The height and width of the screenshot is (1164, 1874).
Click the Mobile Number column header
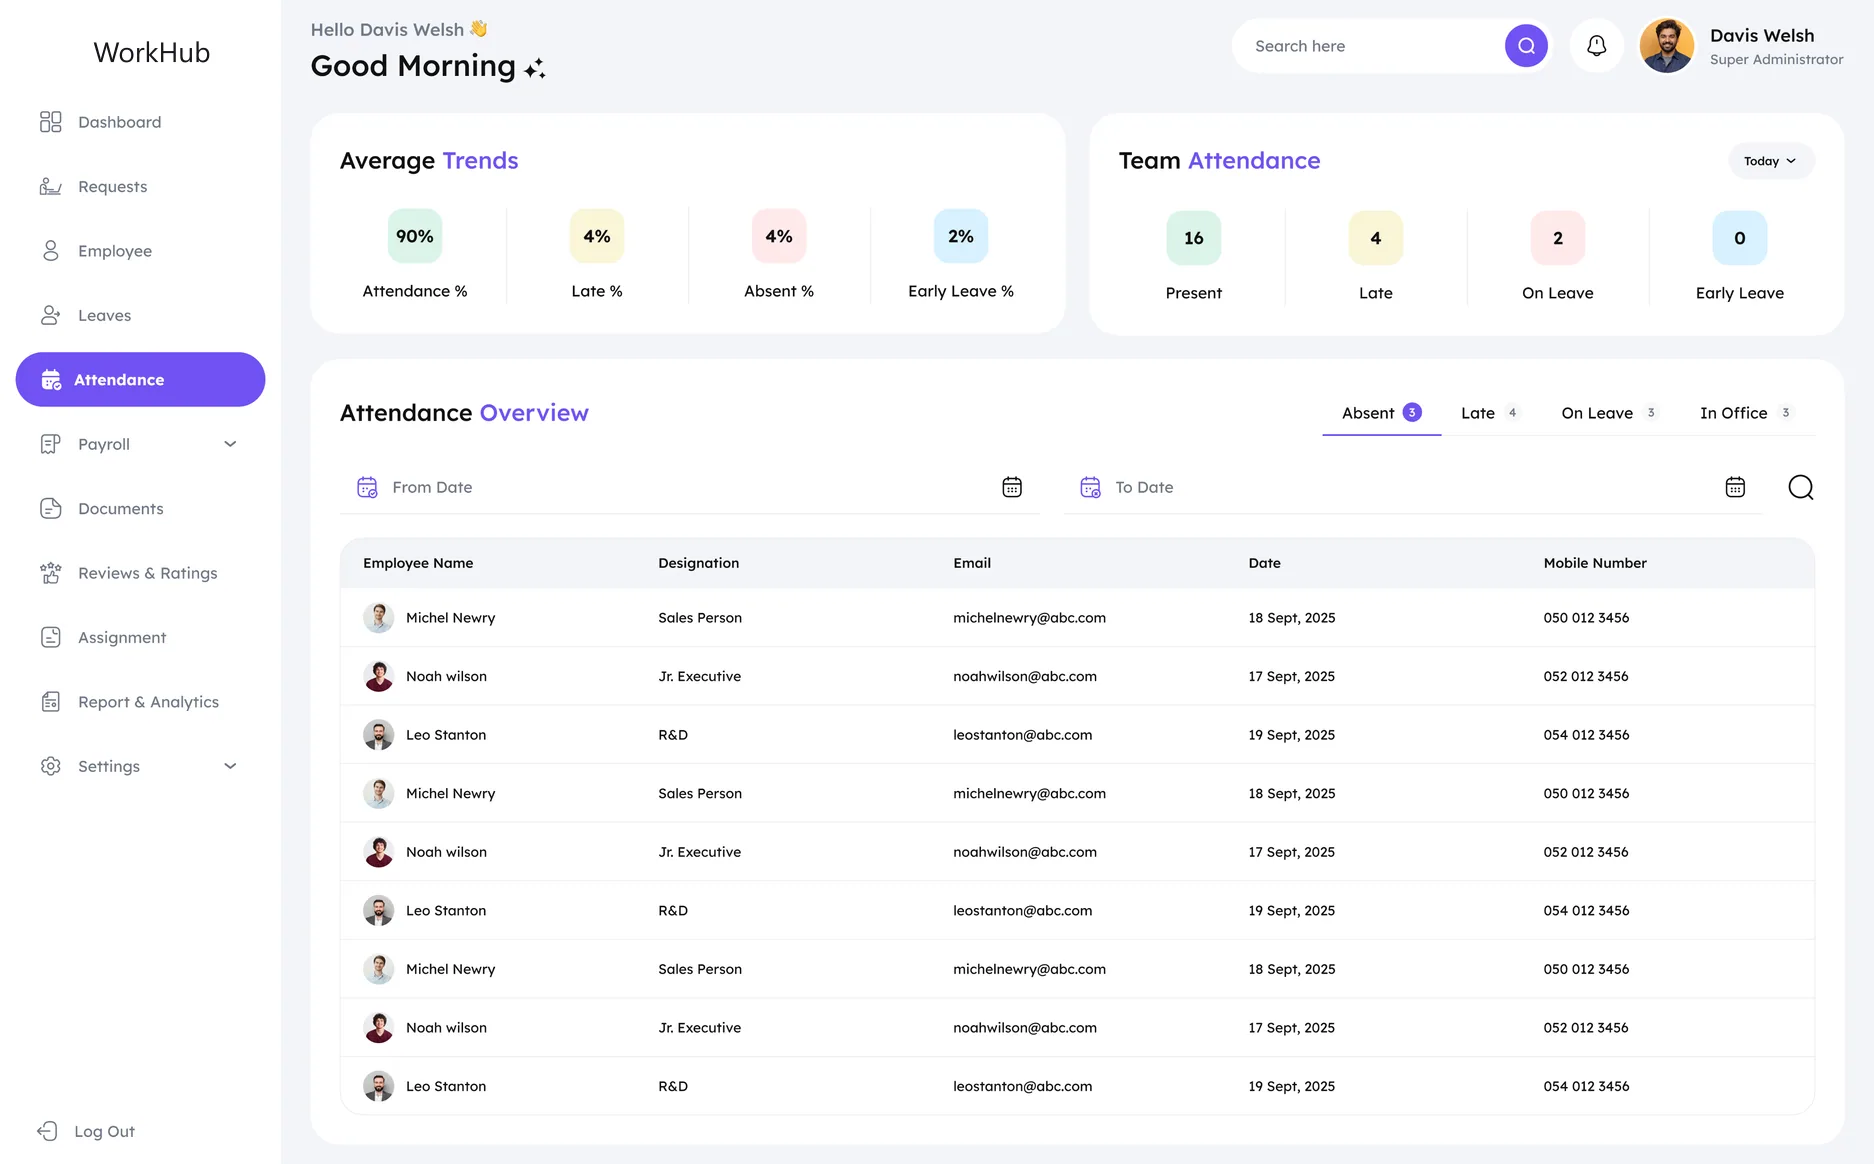pos(1595,563)
